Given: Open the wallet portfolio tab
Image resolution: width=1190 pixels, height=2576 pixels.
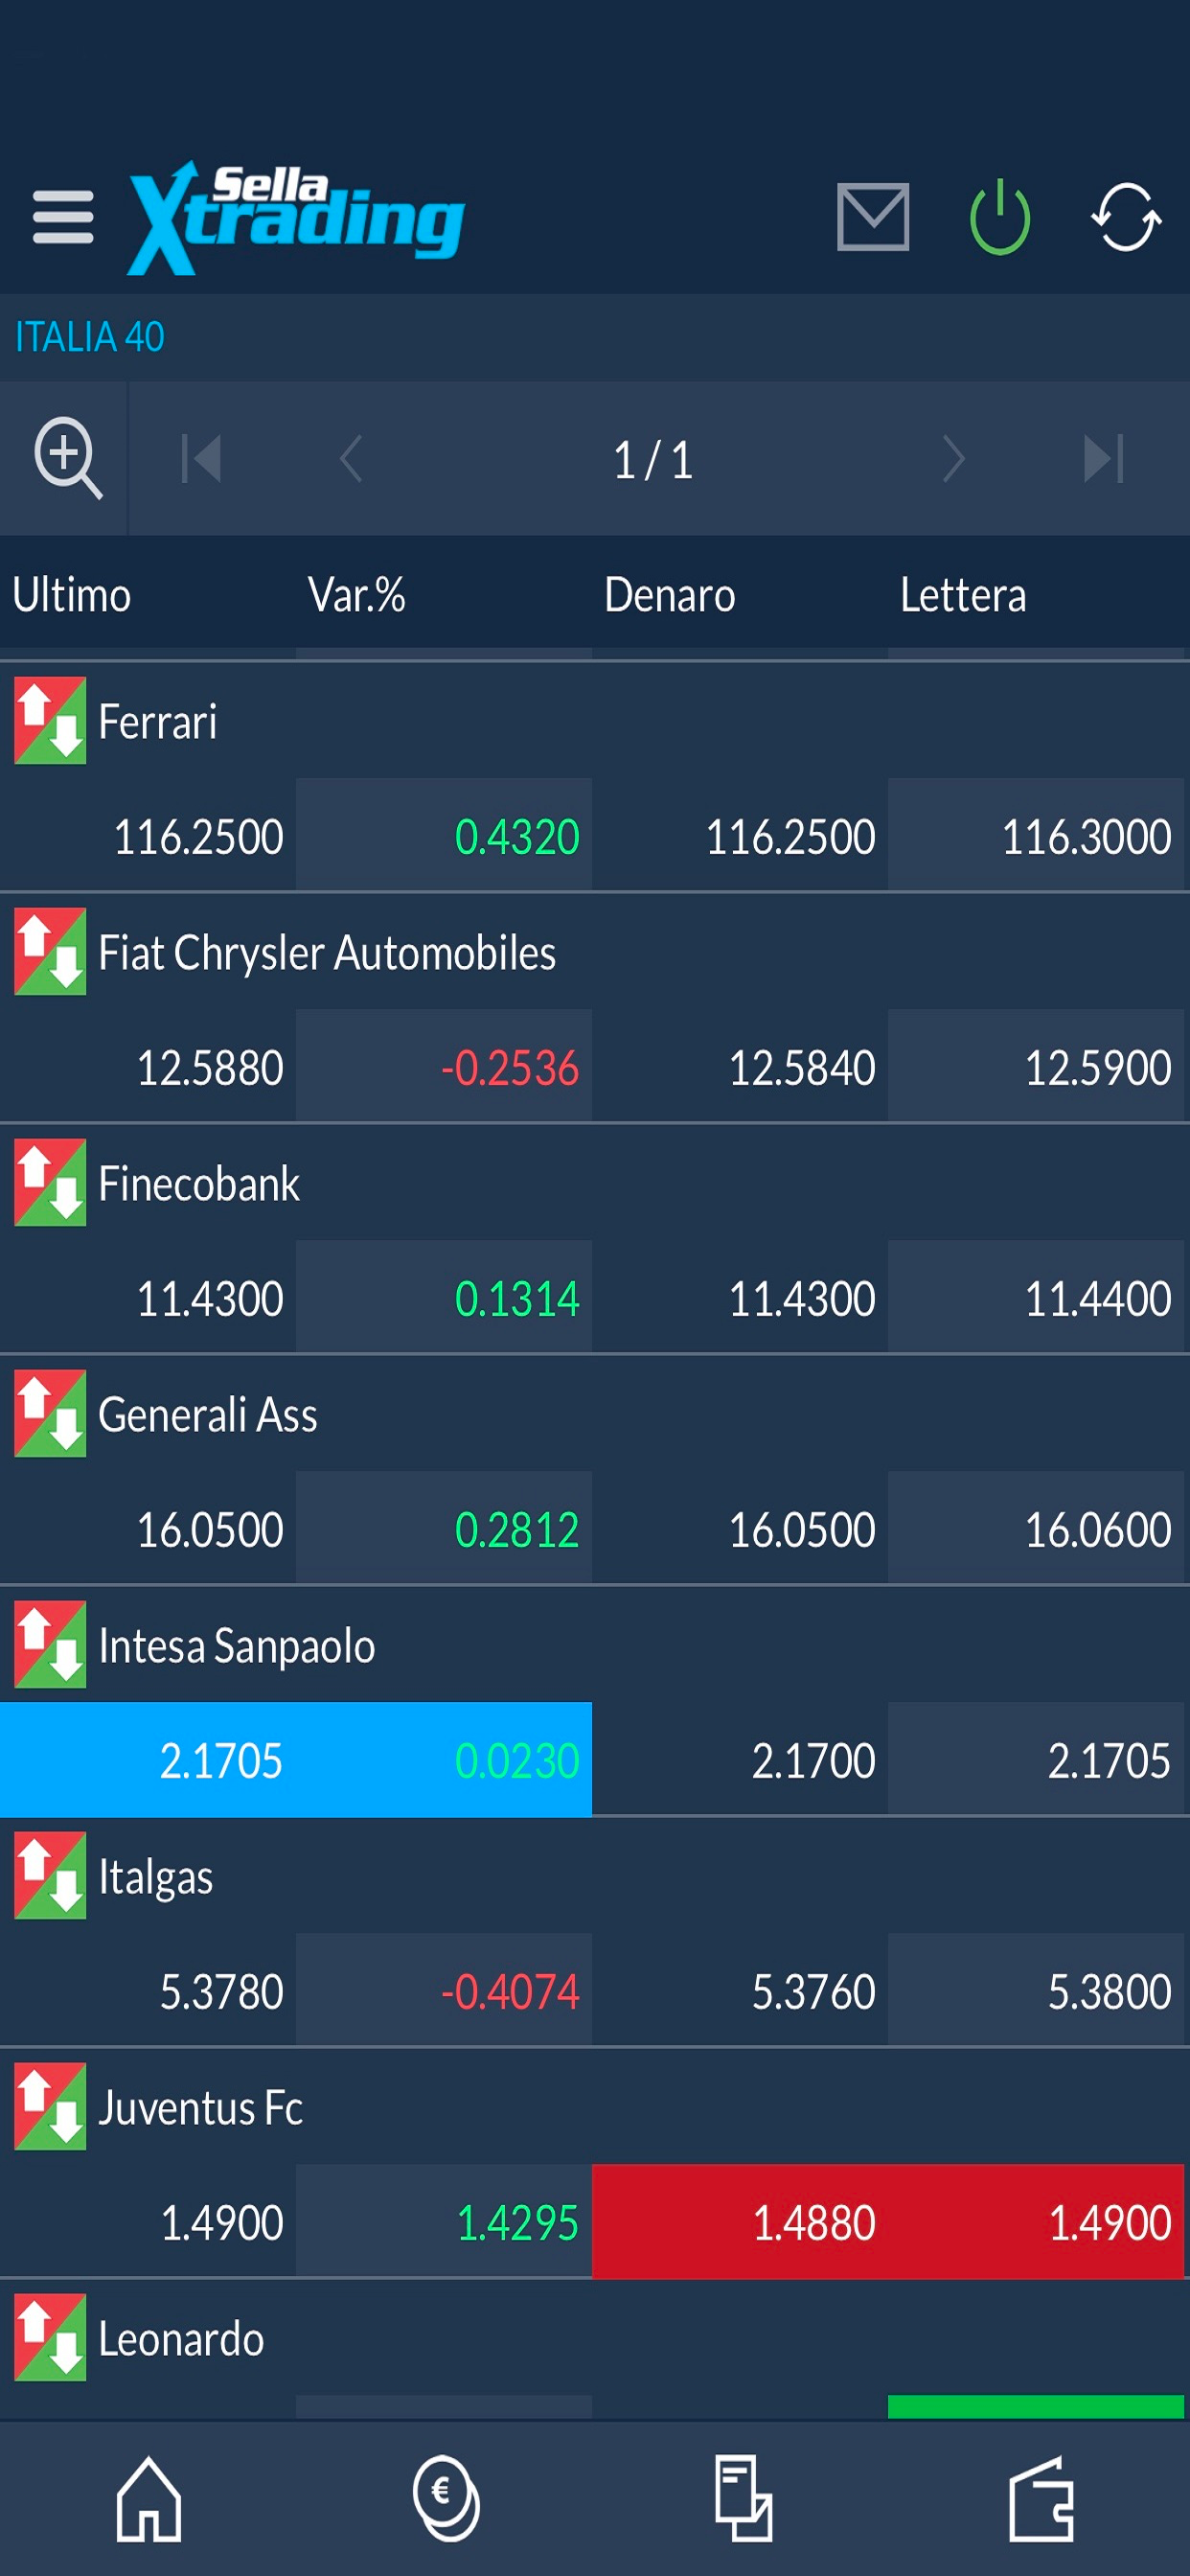Looking at the screenshot, I should point(1041,2498).
